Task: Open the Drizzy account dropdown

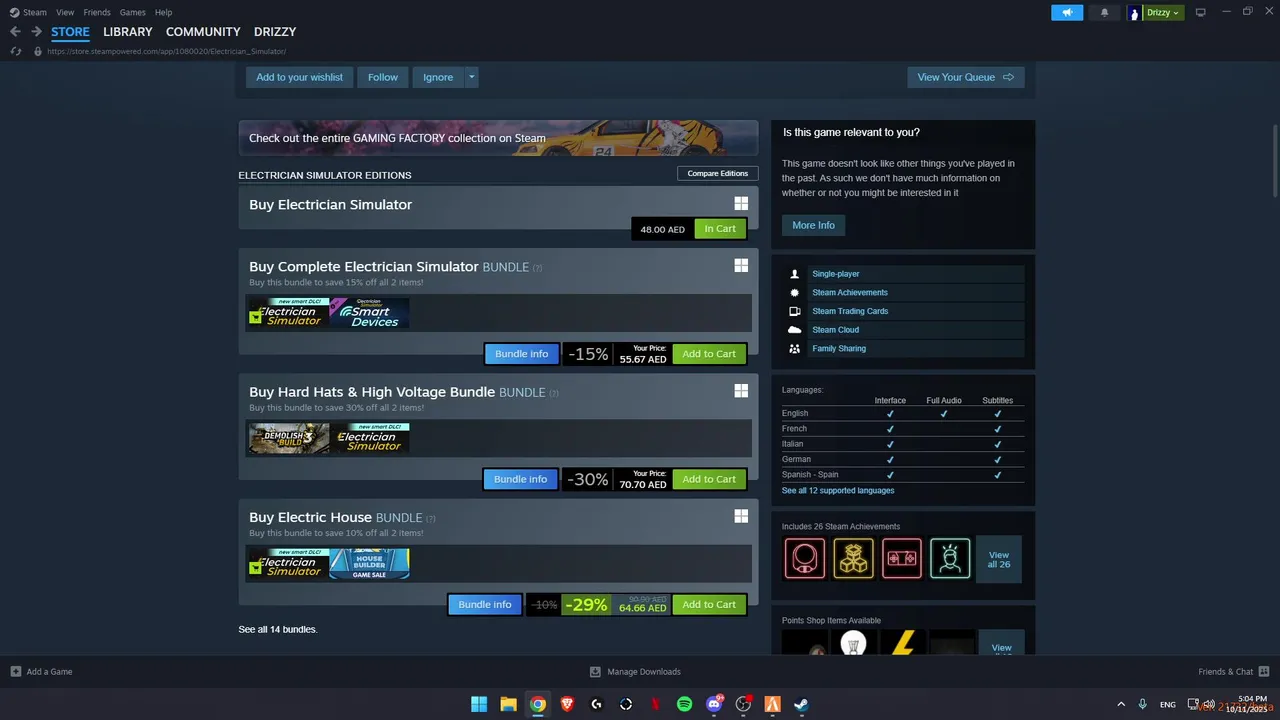Action: point(1164,13)
